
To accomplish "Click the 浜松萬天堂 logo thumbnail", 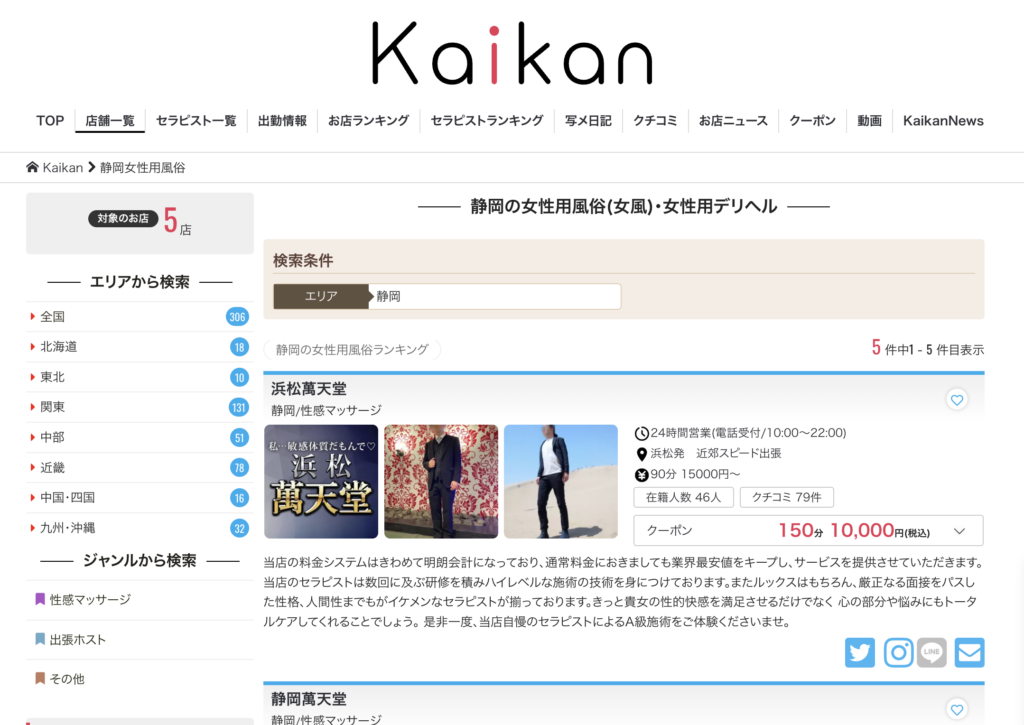I will tap(321, 482).
